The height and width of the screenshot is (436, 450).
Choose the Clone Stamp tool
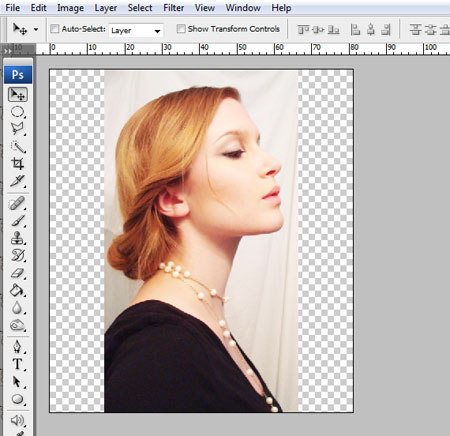[x=18, y=238]
